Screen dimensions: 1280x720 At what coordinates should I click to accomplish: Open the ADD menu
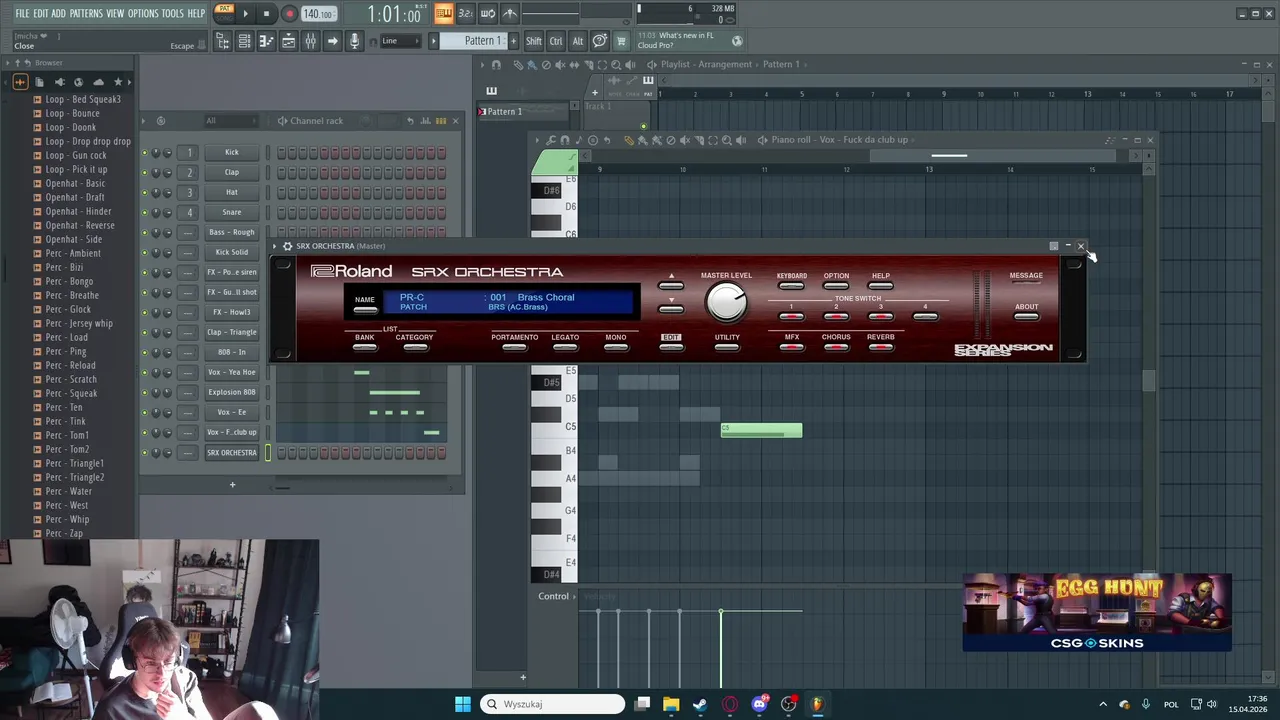tap(59, 13)
